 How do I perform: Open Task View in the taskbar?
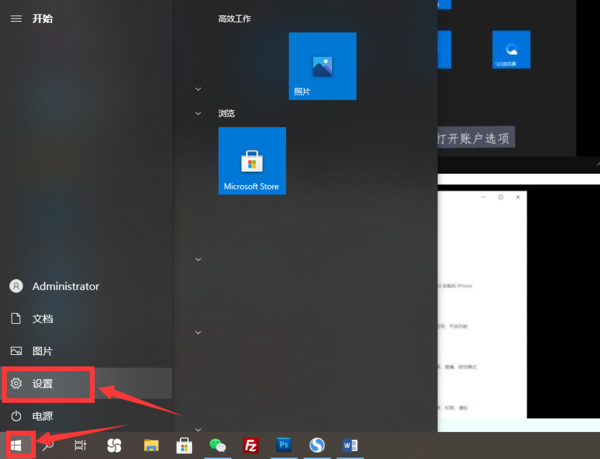[x=80, y=445]
